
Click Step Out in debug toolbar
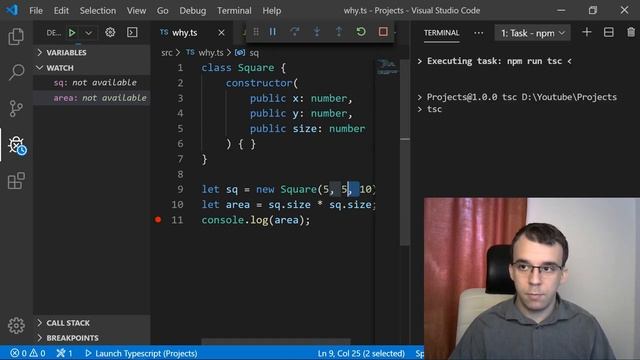[x=339, y=31]
